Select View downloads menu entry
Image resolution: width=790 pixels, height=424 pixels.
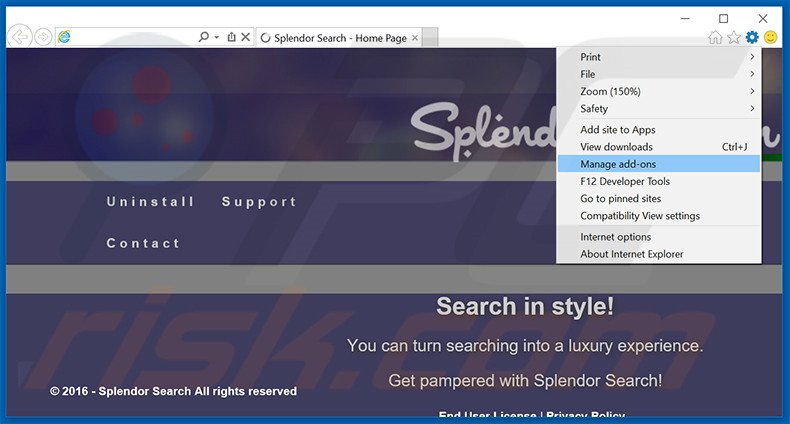(x=659, y=147)
